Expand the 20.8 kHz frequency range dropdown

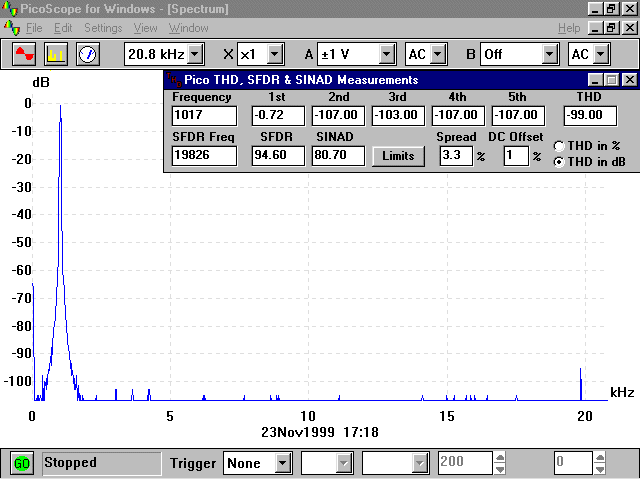[195, 53]
